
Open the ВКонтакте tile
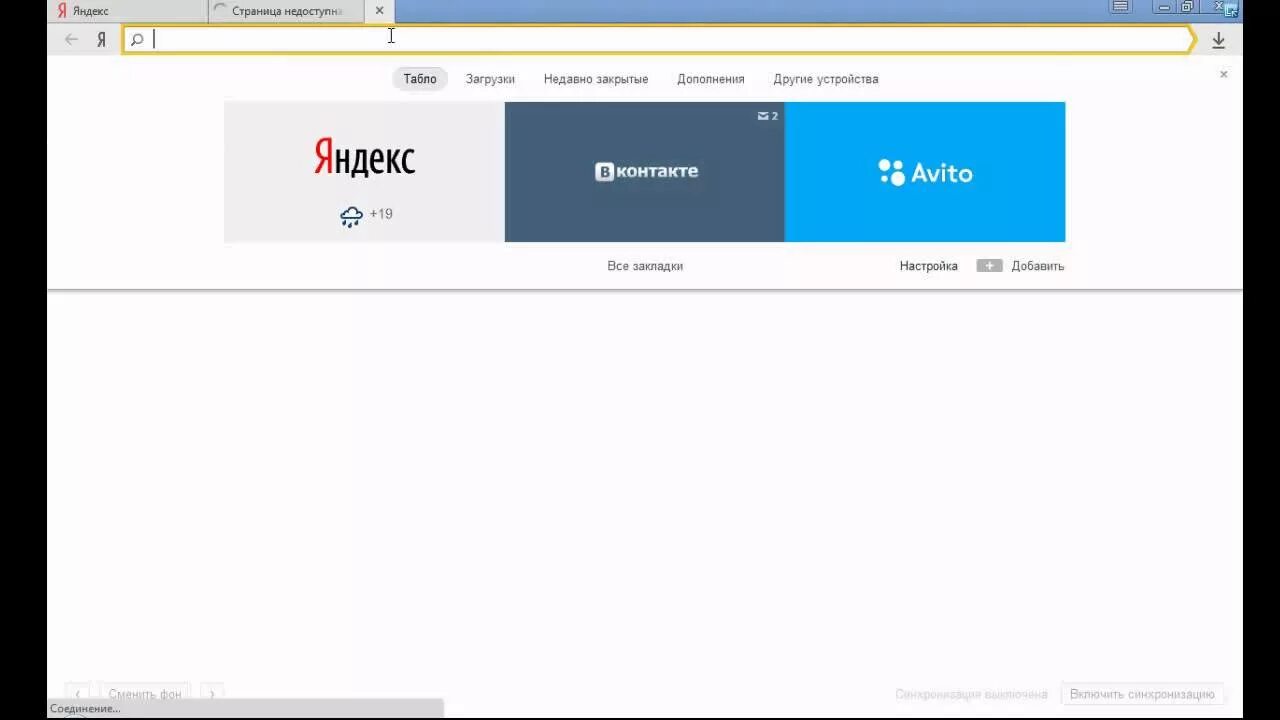click(645, 172)
